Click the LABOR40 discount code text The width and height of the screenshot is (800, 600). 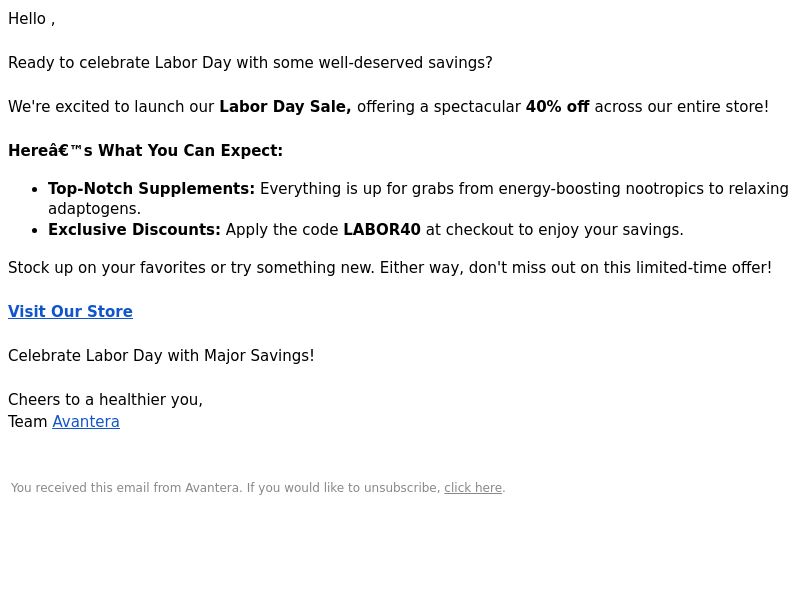382,230
